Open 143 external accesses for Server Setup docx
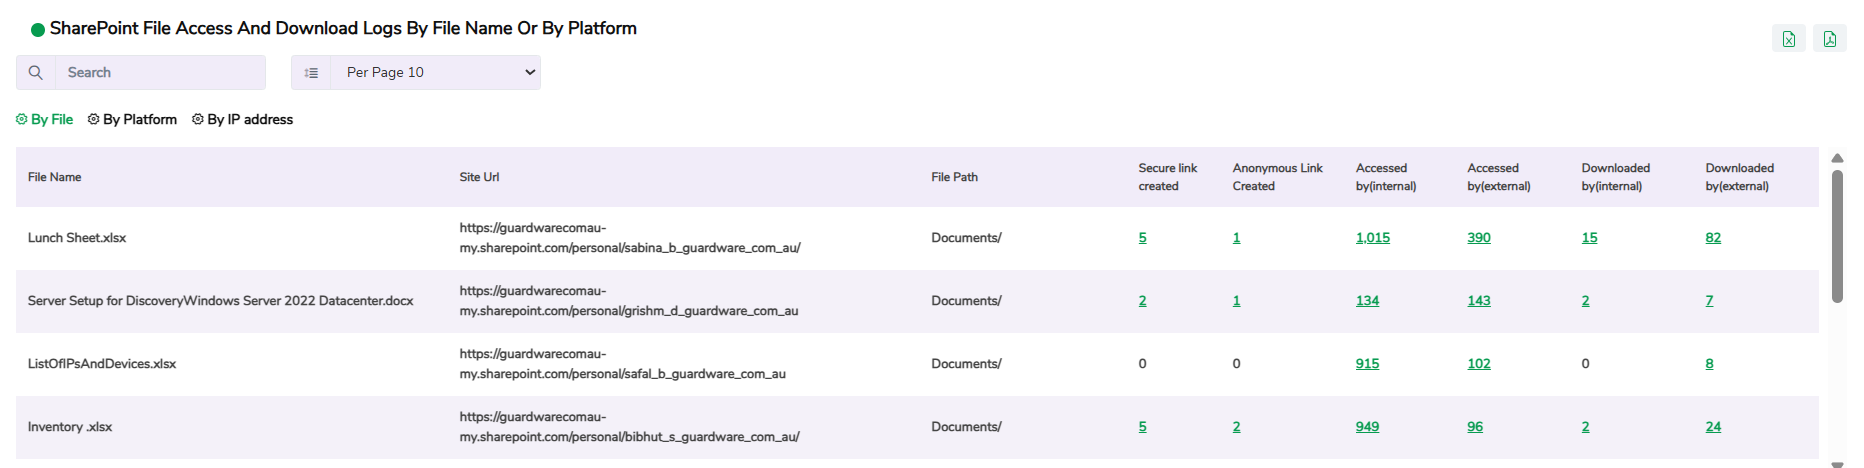The width and height of the screenshot is (1864, 468). [x=1478, y=301]
